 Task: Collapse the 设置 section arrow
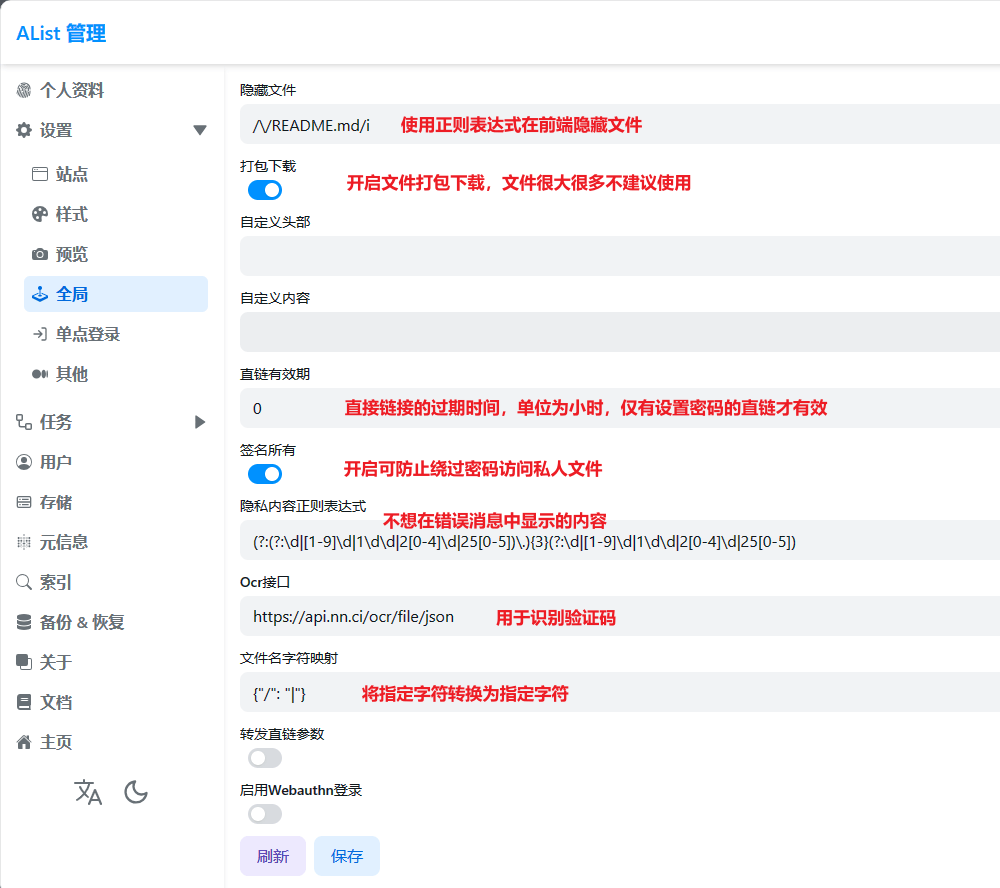click(200, 130)
